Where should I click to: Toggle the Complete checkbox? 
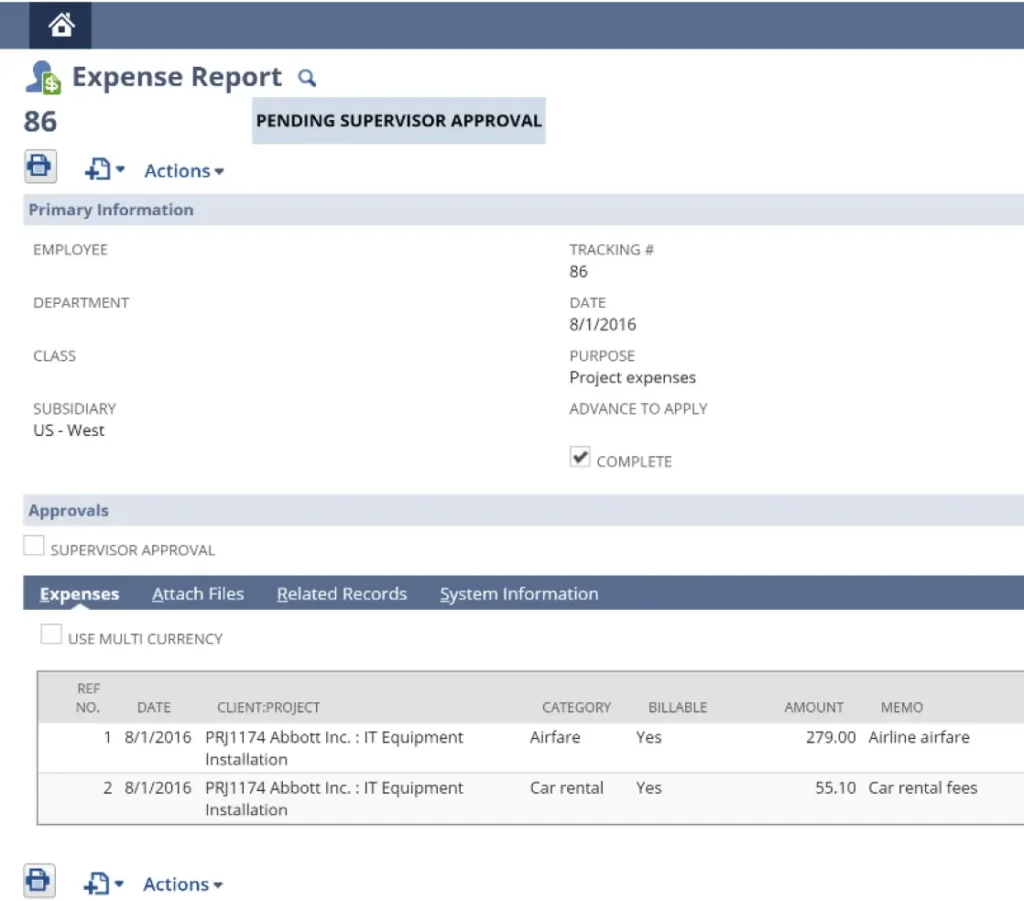[x=580, y=458]
